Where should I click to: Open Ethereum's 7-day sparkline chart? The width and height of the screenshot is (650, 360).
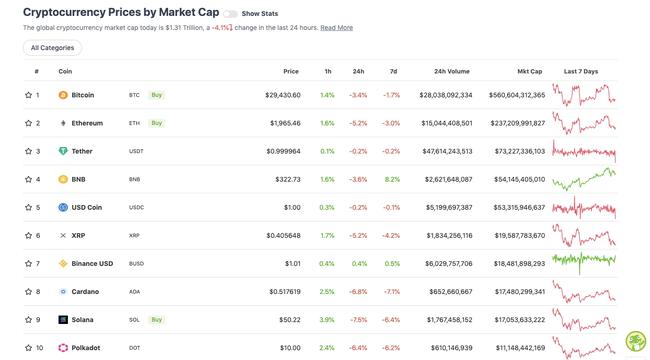[584, 123]
